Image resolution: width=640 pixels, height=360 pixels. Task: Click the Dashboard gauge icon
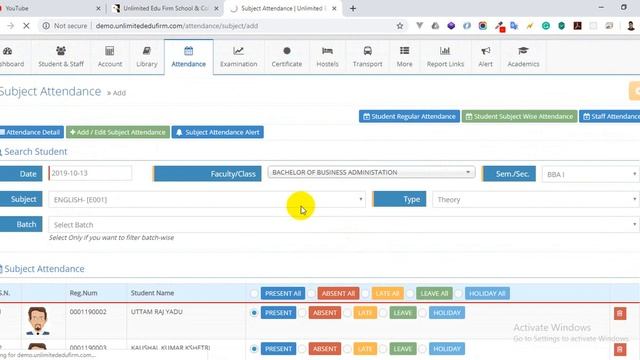[7, 51]
